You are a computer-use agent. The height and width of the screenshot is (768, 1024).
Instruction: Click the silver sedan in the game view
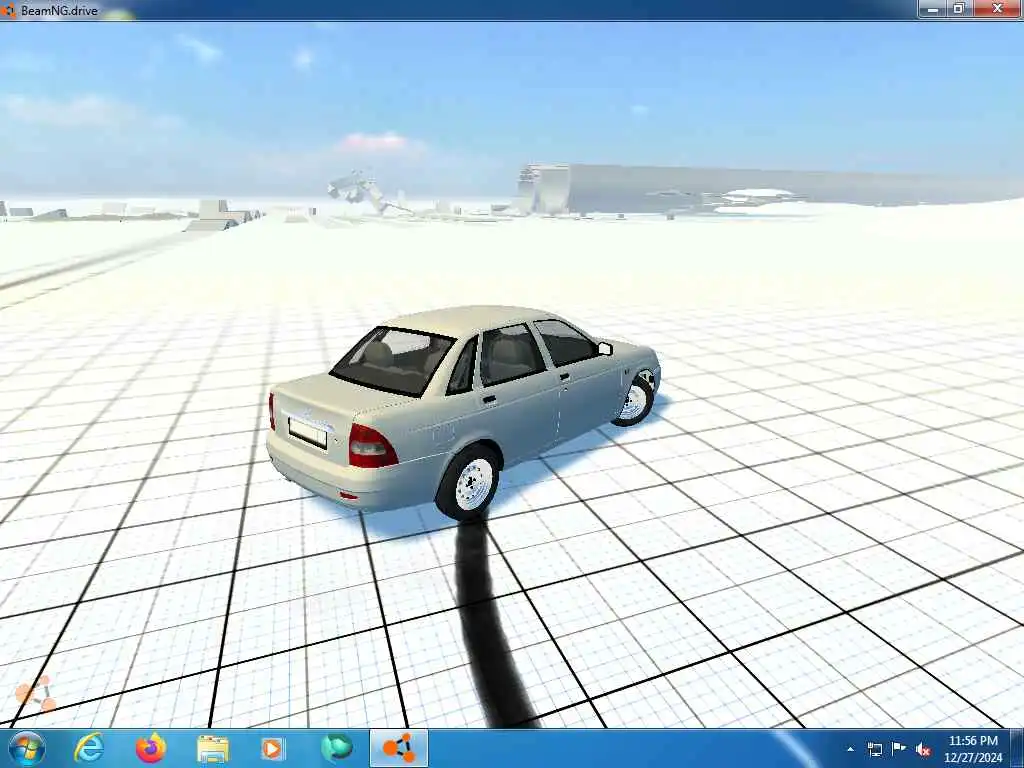tap(463, 411)
